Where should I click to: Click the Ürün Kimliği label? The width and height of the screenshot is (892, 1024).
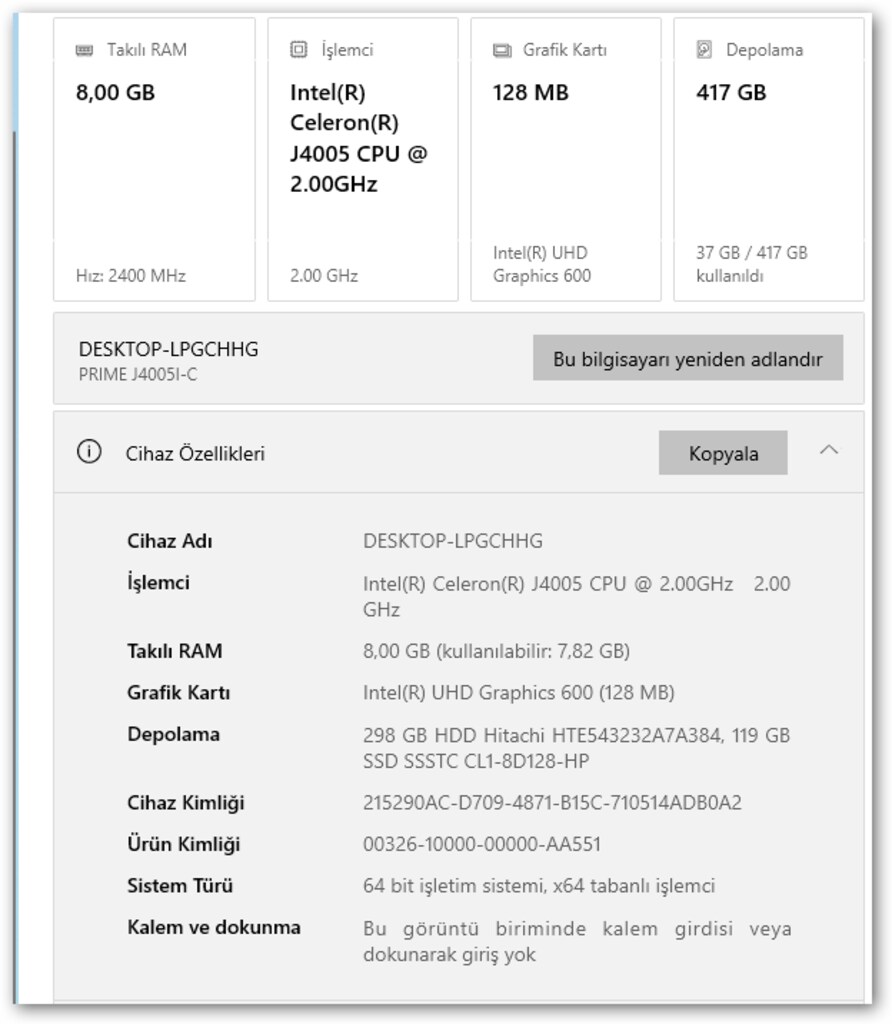pyautogui.click(x=183, y=844)
